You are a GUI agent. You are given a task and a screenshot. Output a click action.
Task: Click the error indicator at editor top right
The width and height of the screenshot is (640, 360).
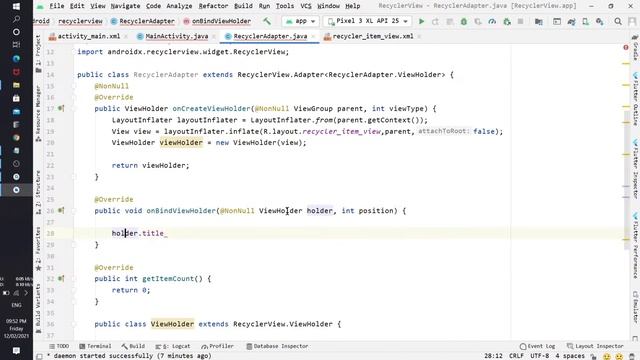(626, 48)
